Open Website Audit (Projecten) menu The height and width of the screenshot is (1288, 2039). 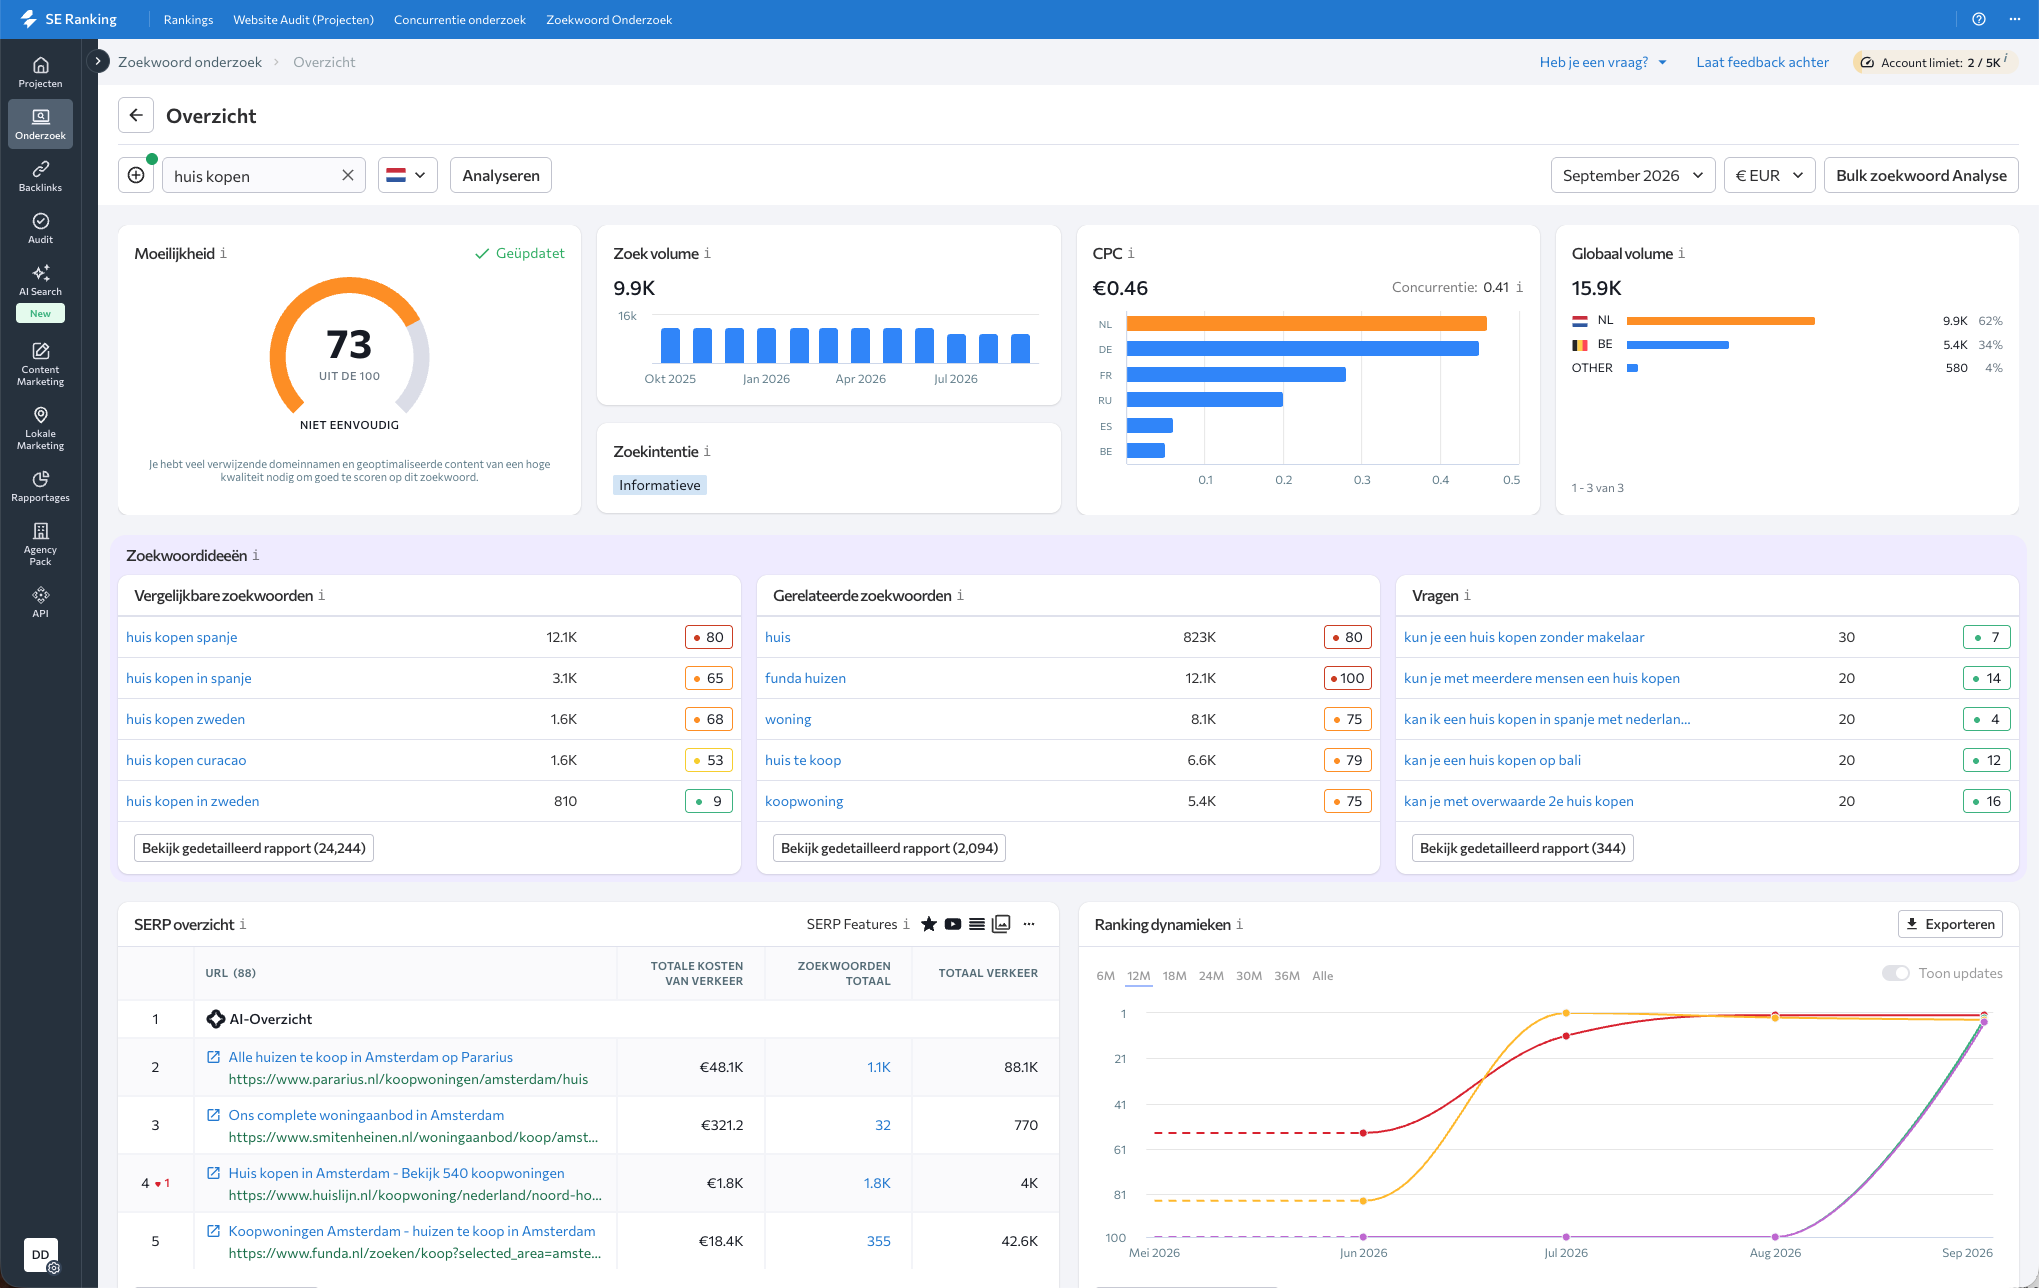click(x=303, y=19)
